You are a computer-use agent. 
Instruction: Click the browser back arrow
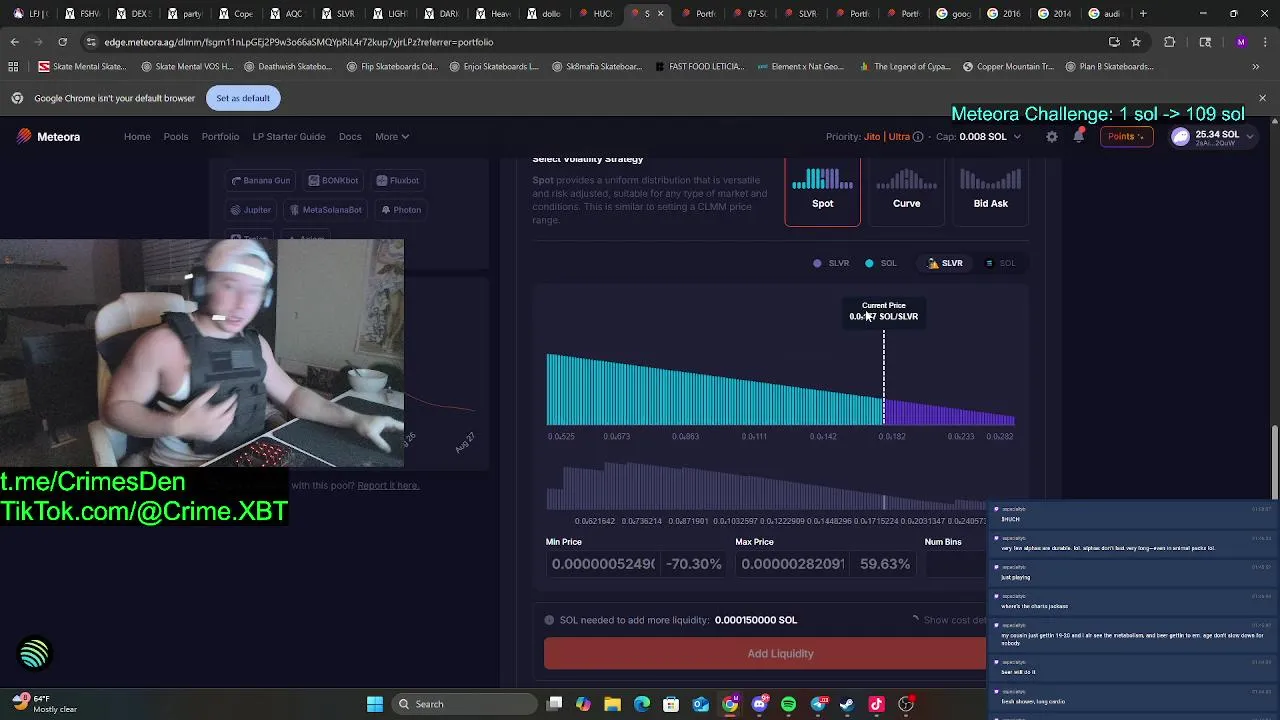click(14, 42)
